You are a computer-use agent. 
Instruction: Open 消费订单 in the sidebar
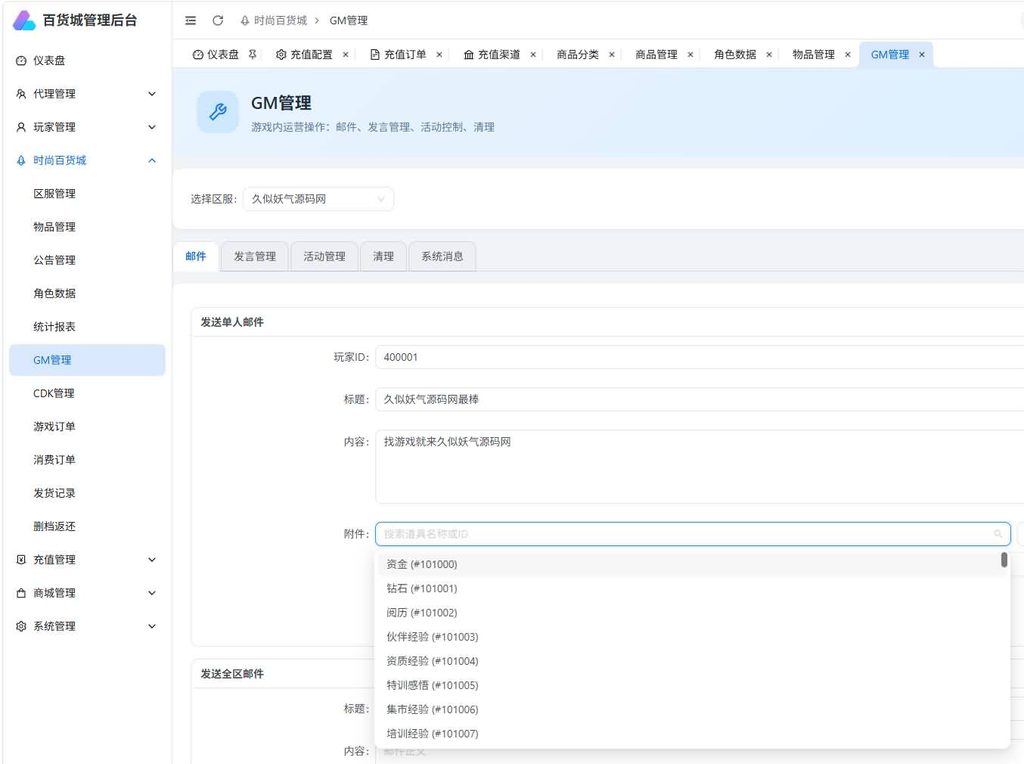coord(87,460)
